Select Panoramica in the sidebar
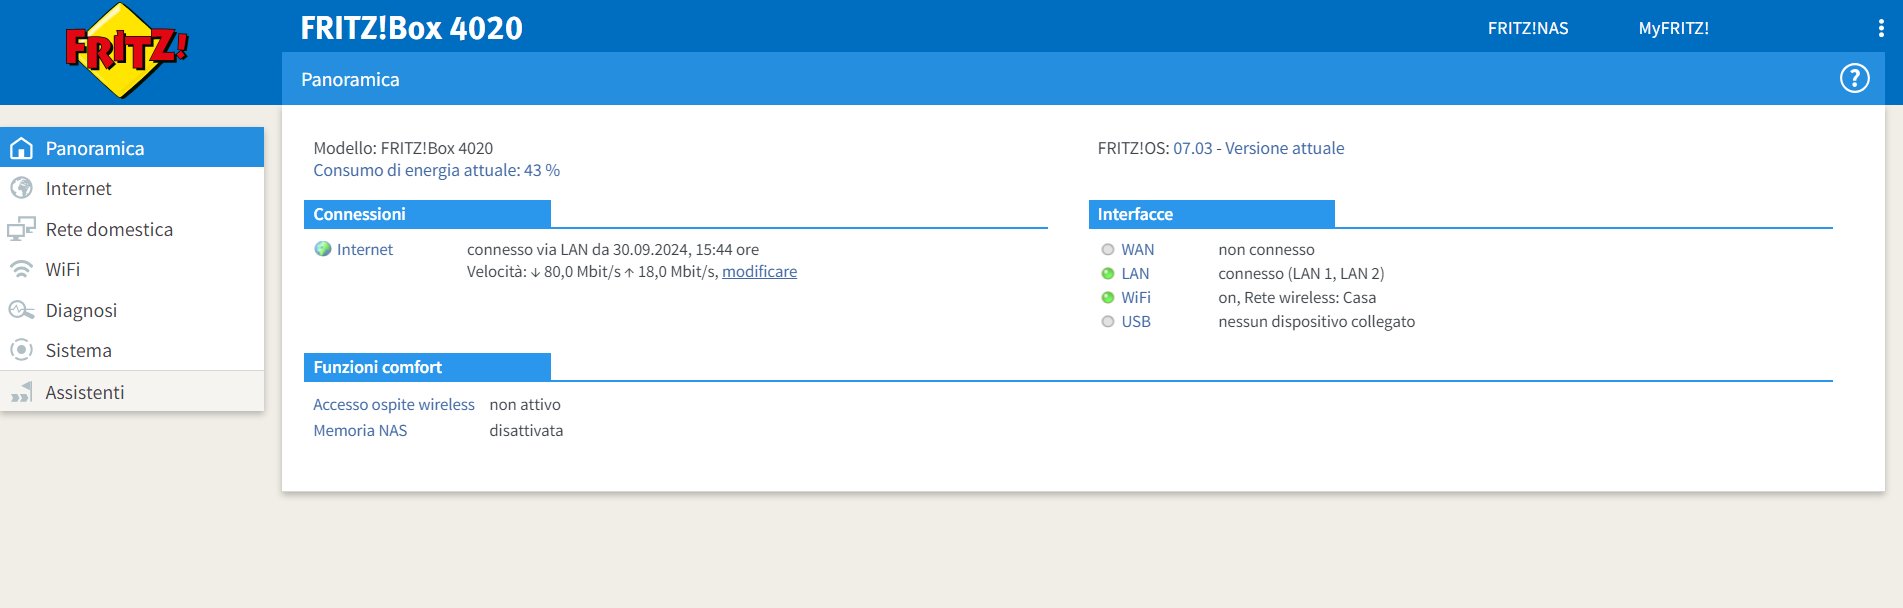Image resolution: width=1903 pixels, height=608 pixels. [x=132, y=147]
